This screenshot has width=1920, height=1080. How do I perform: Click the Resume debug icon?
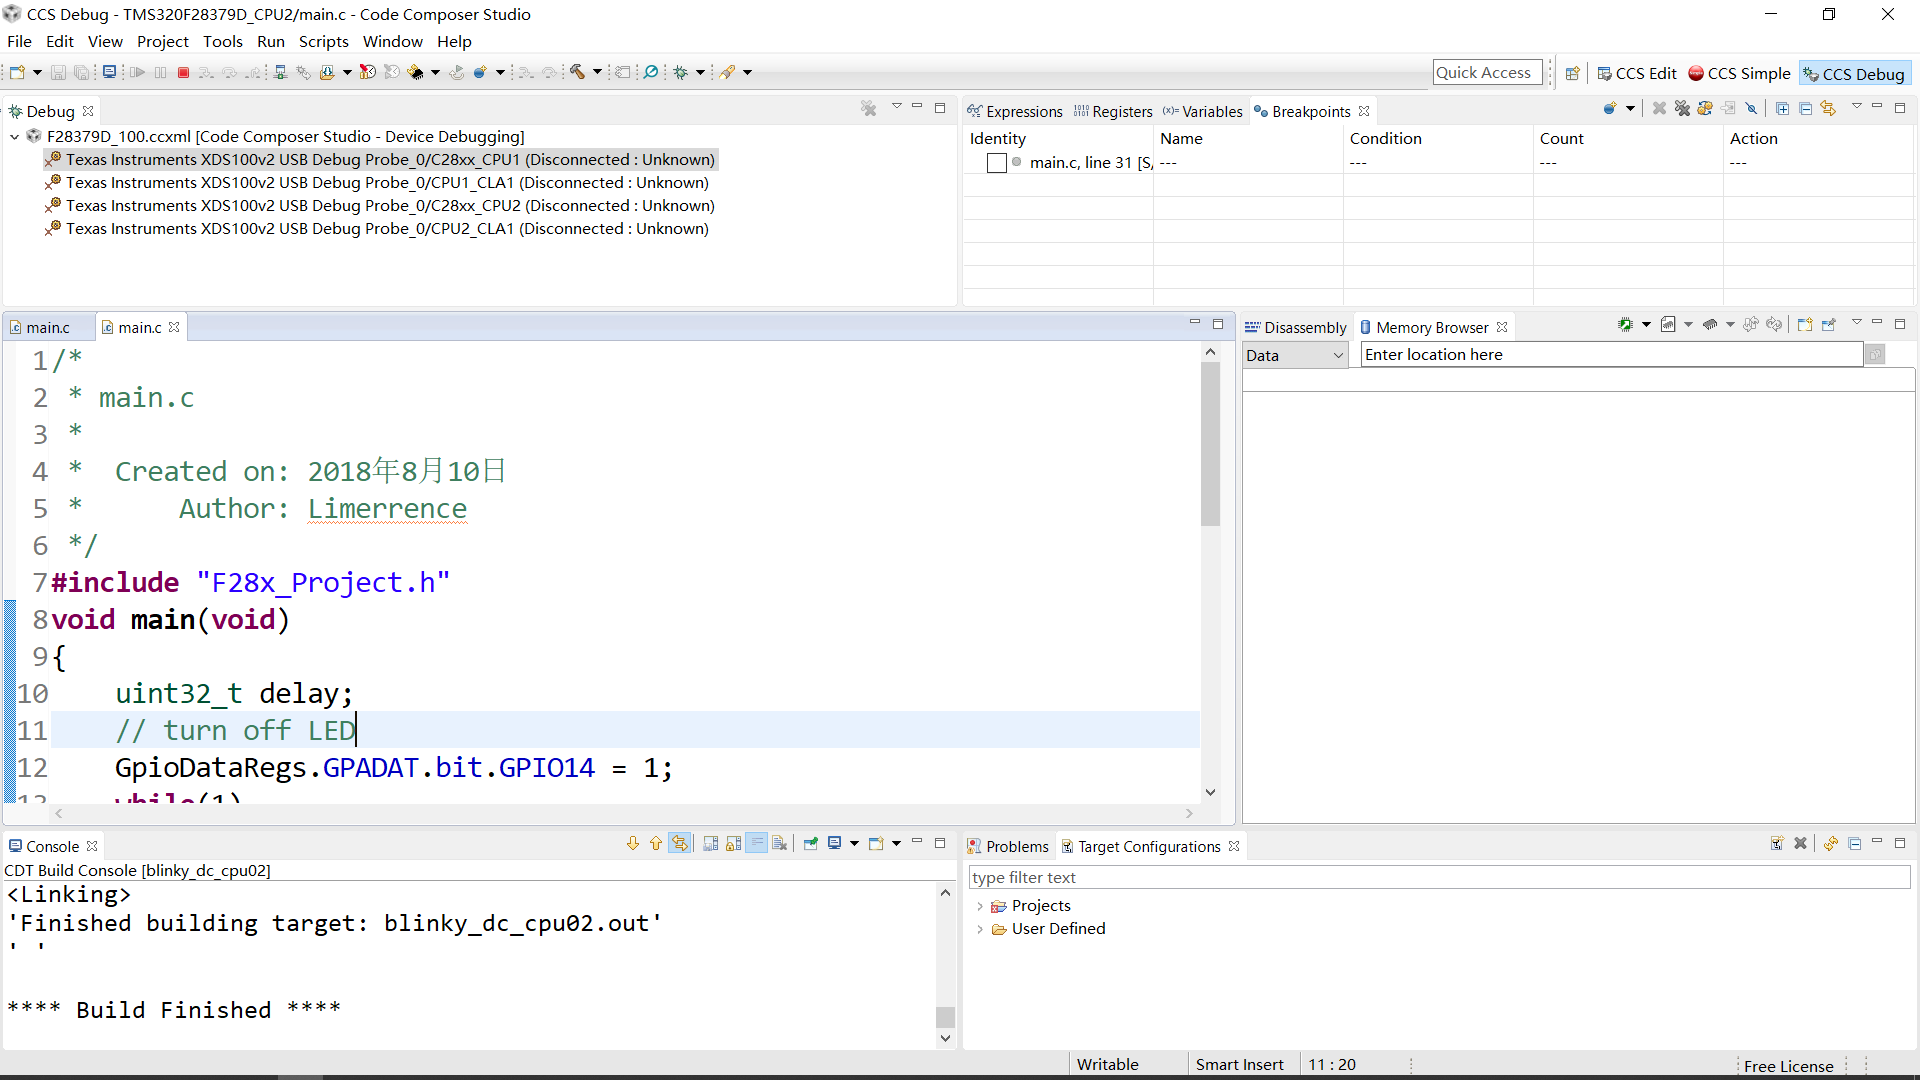click(138, 73)
